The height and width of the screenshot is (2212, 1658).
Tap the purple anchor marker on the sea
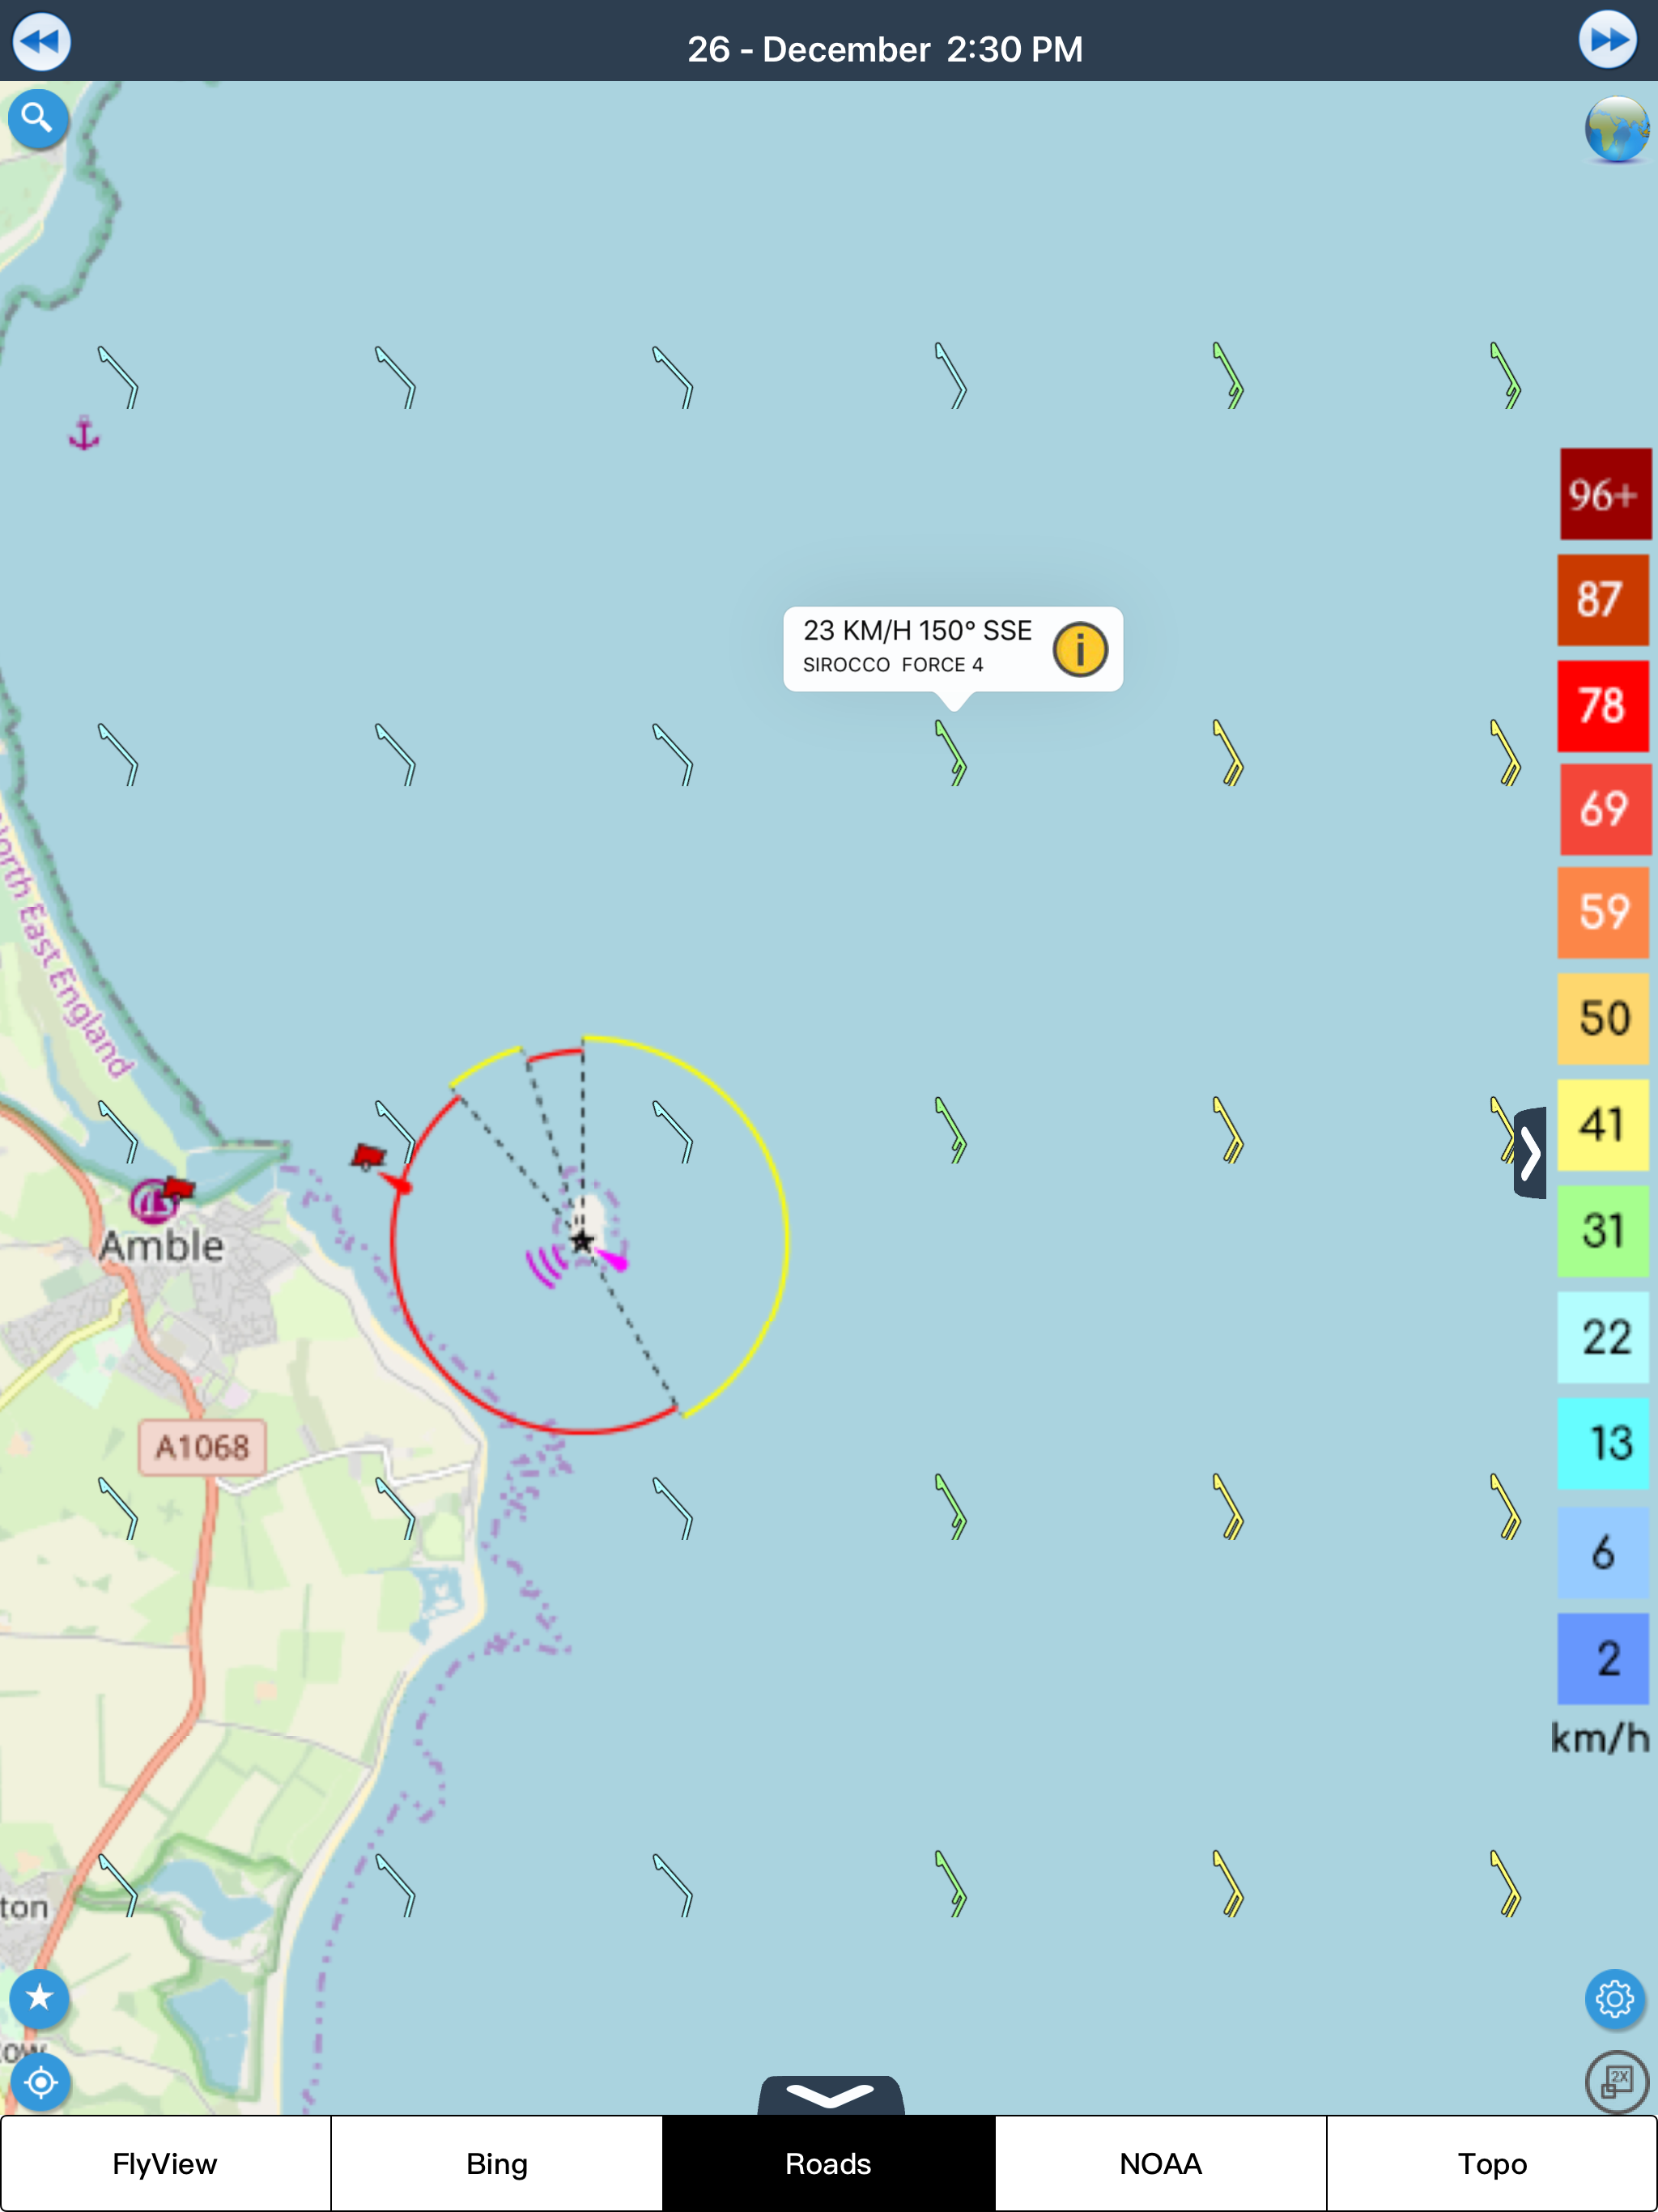84,433
